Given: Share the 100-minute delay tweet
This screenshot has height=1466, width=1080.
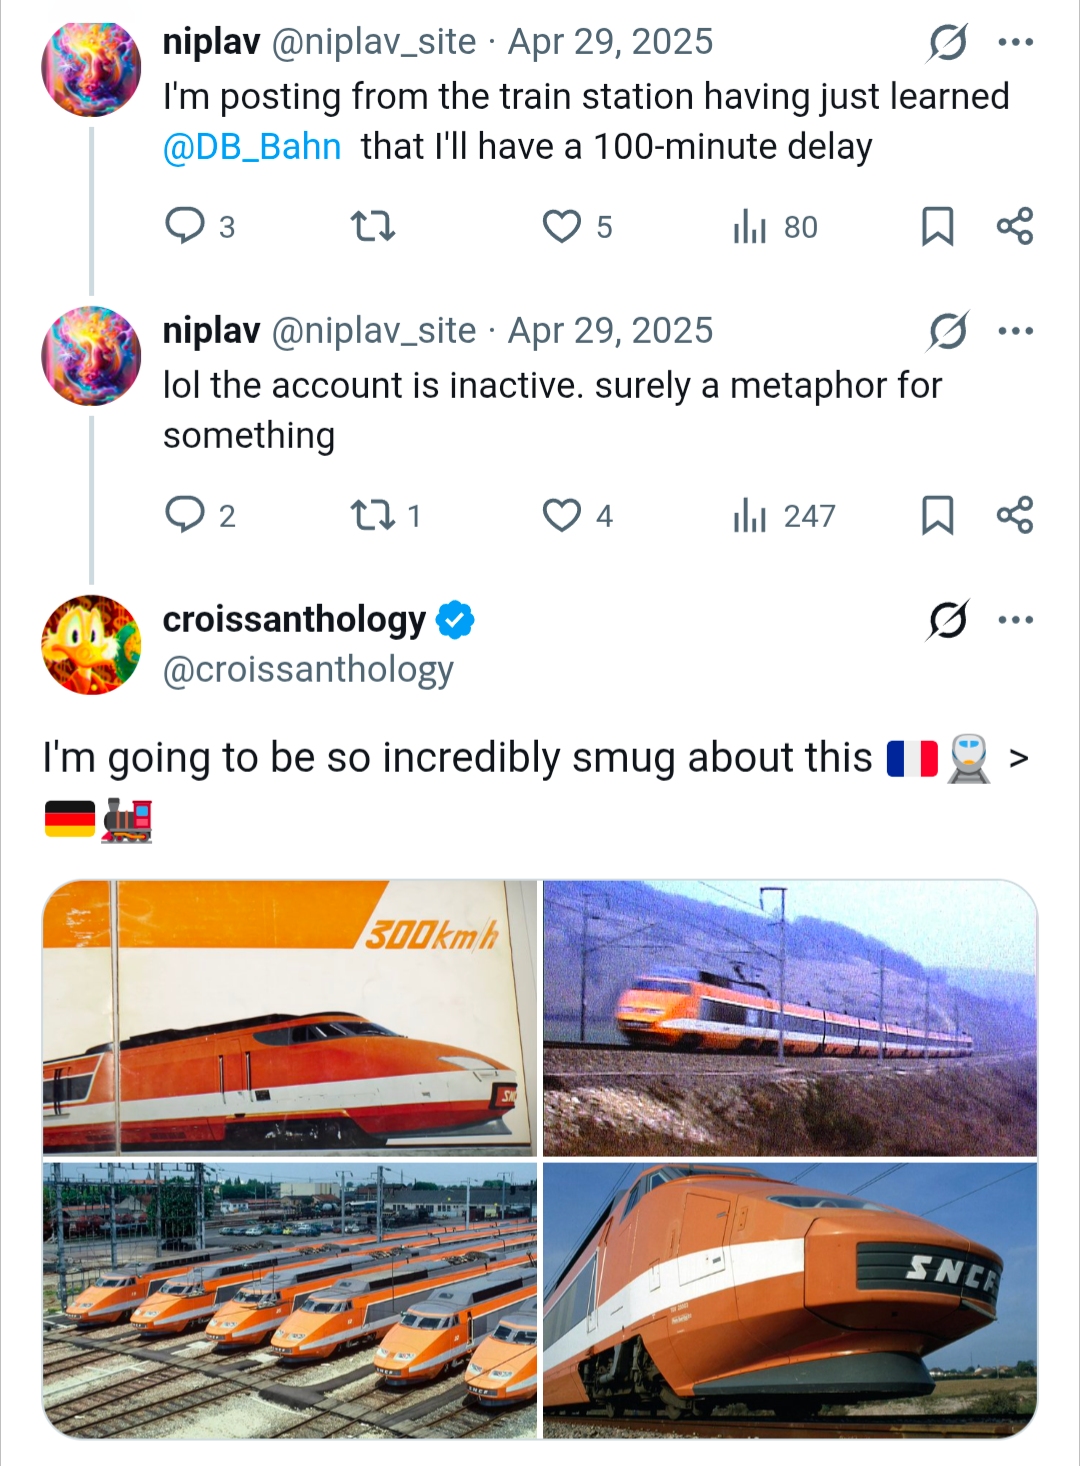Looking at the screenshot, I should [1015, 226].
